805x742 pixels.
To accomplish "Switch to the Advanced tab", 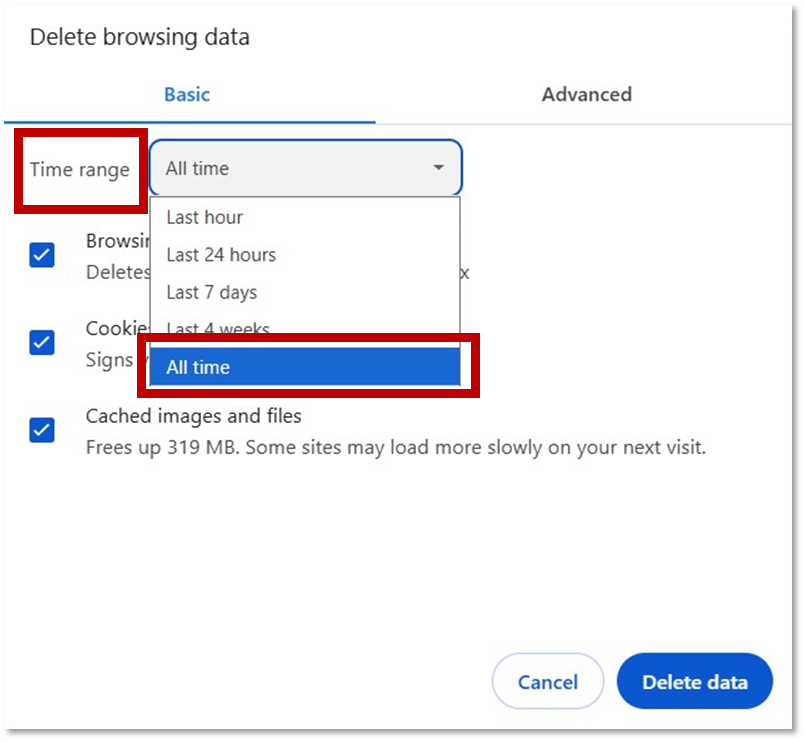I will tap(586, 95).
